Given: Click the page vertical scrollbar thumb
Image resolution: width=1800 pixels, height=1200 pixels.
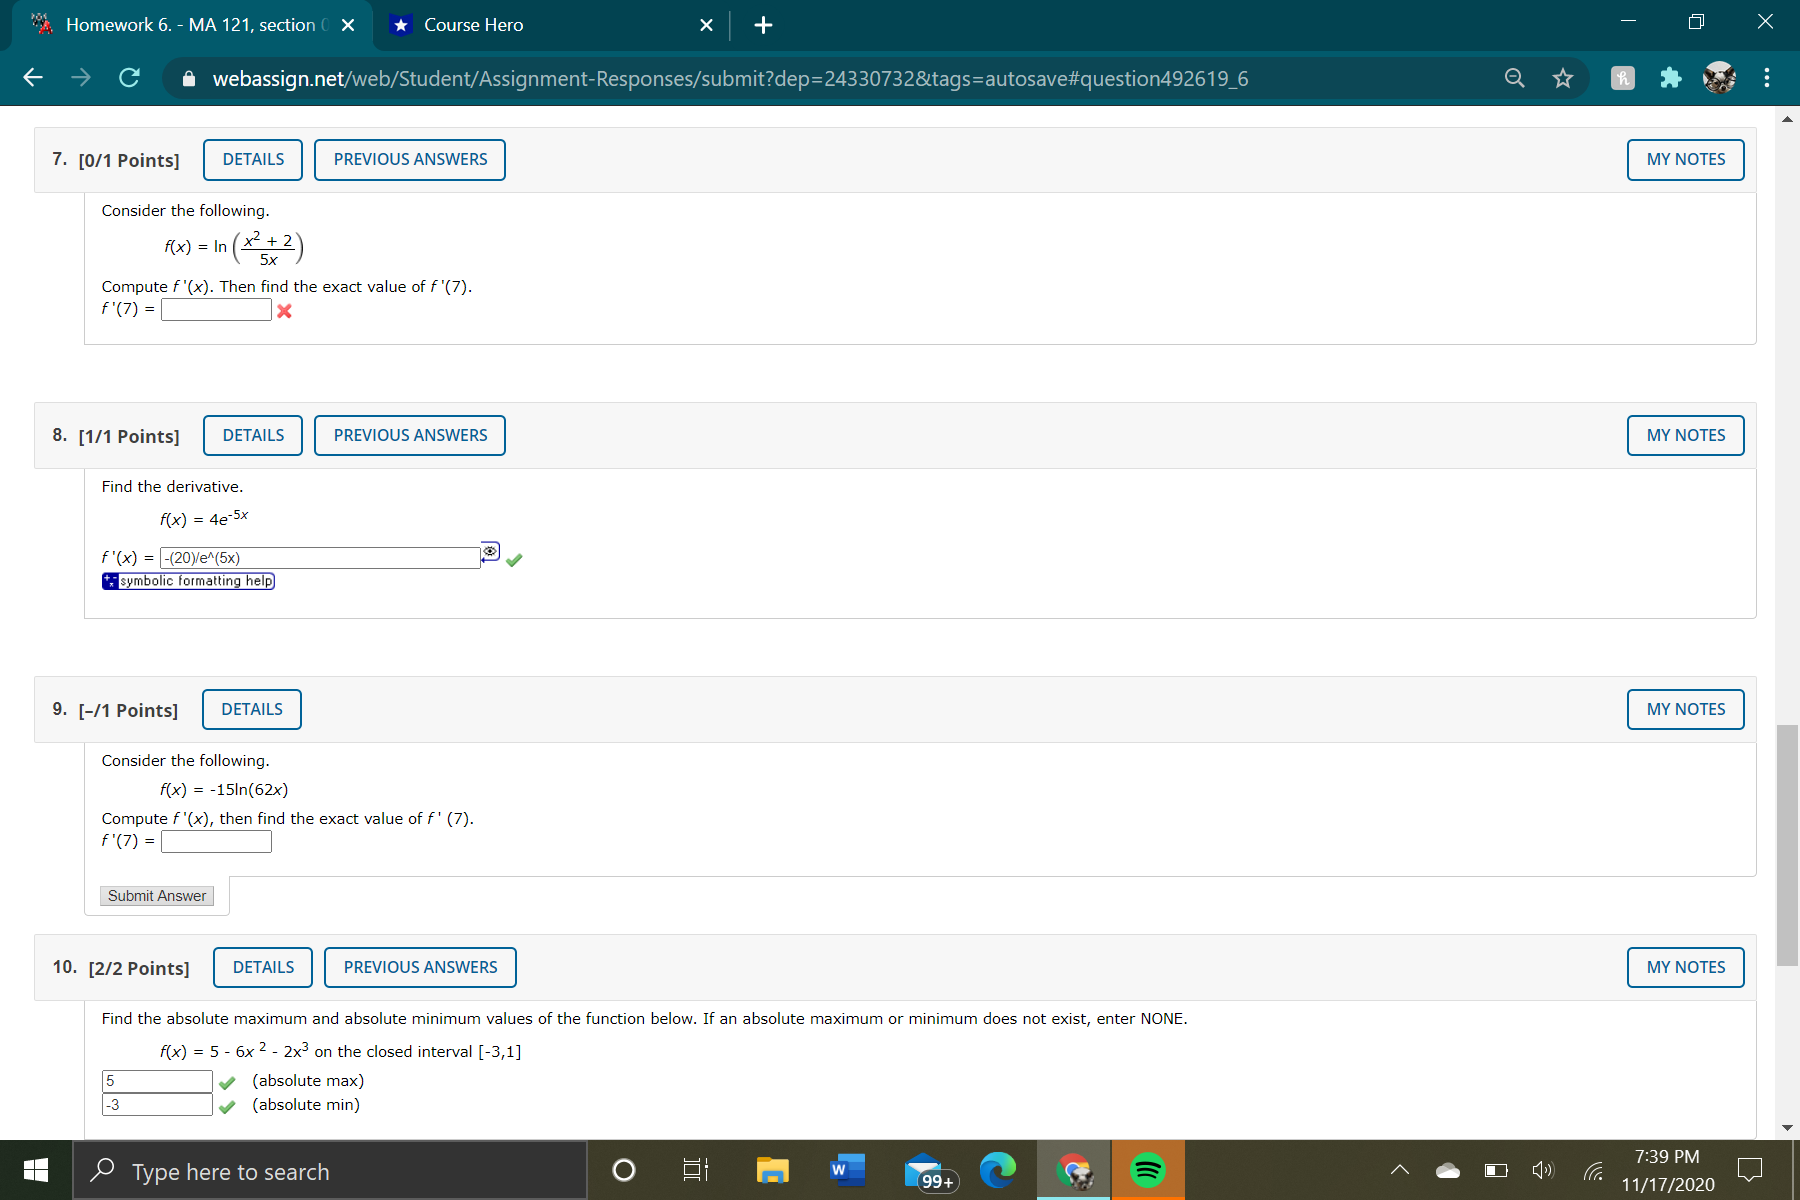Looking at the screenshot, I should [1787, 845].
